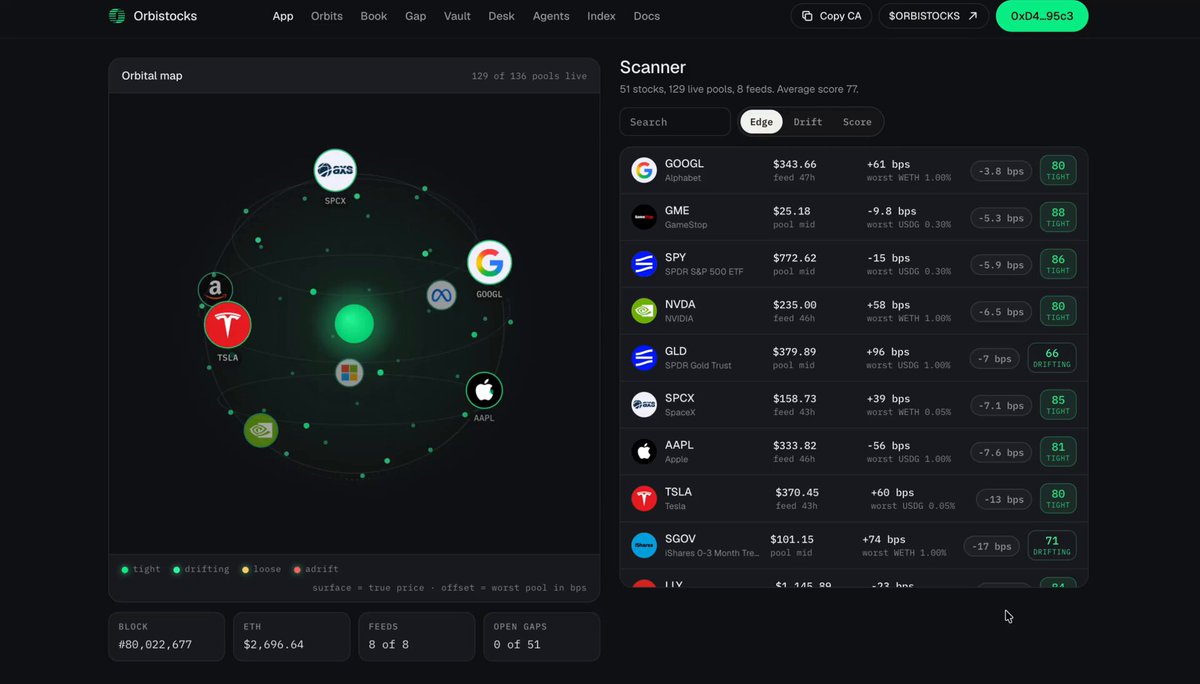The height and width of the screenshot is (684, 1200).
Task: Click the 0xD4…95c3 wallet button
Action: click(x=1042, y=16)
